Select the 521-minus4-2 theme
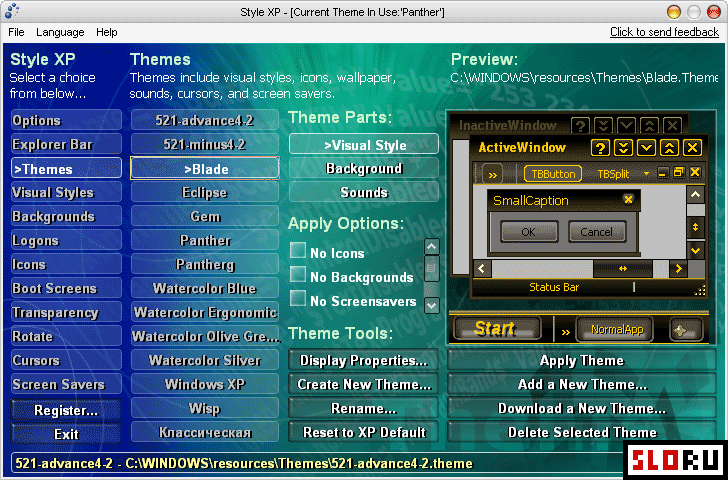 205,144
